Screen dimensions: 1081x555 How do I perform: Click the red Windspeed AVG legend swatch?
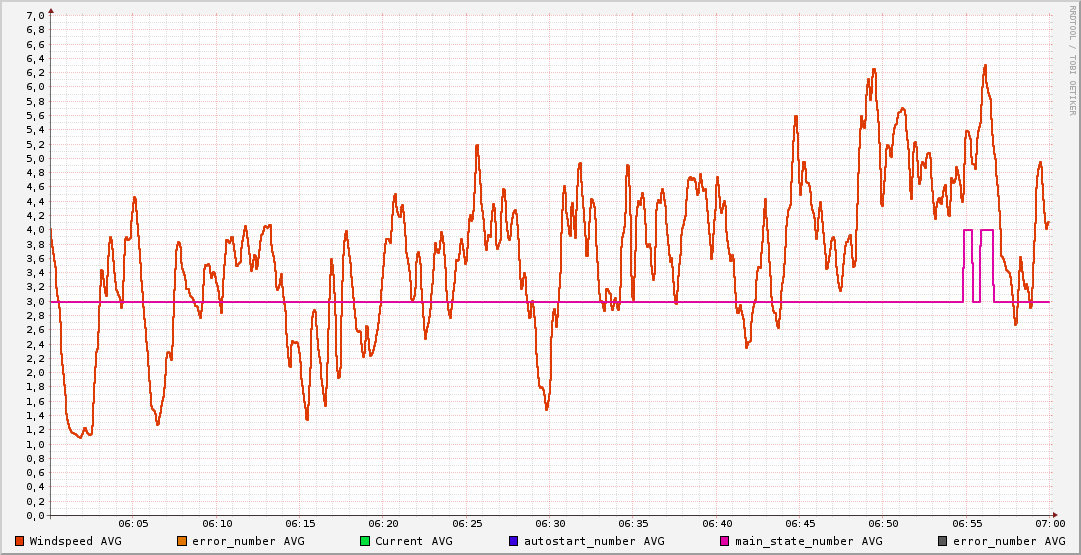20,541
